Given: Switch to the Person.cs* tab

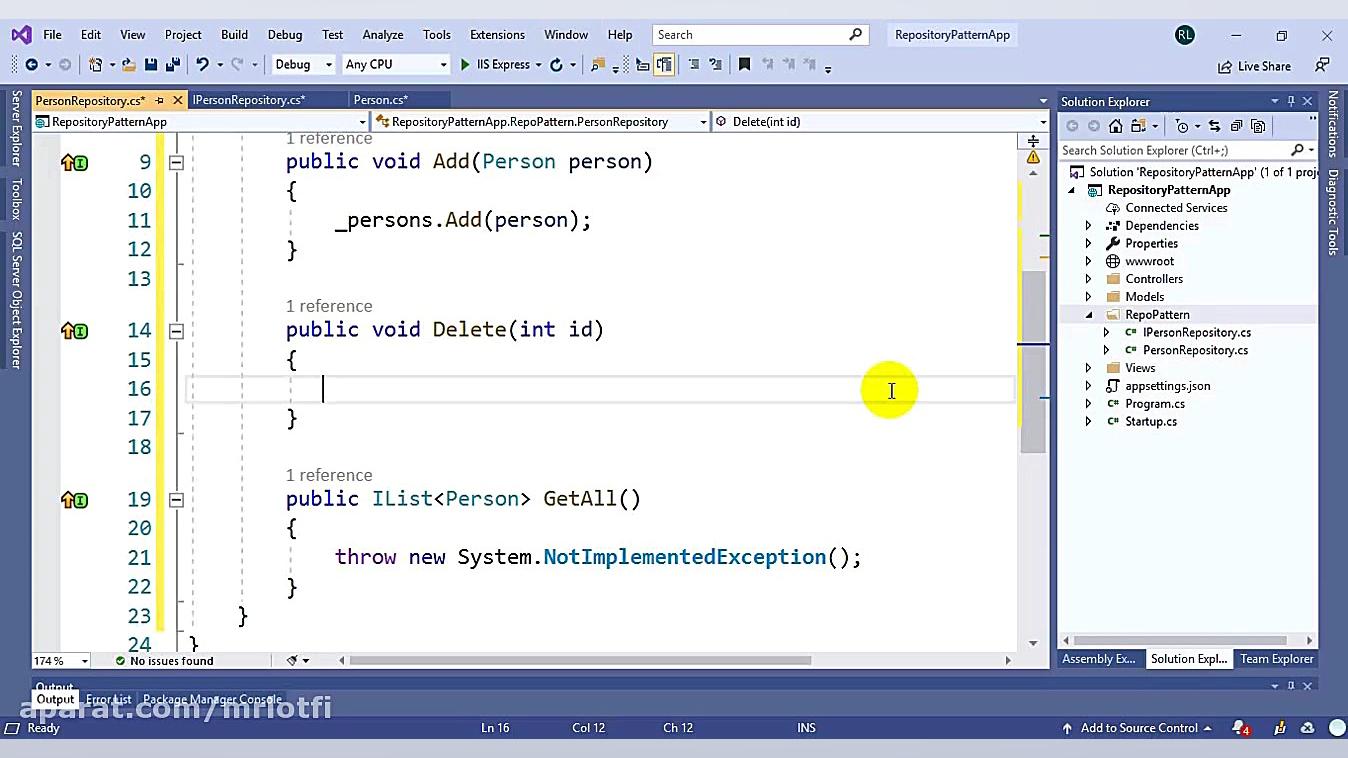Looking at the screenshot, I should click(x=381, y=100).
